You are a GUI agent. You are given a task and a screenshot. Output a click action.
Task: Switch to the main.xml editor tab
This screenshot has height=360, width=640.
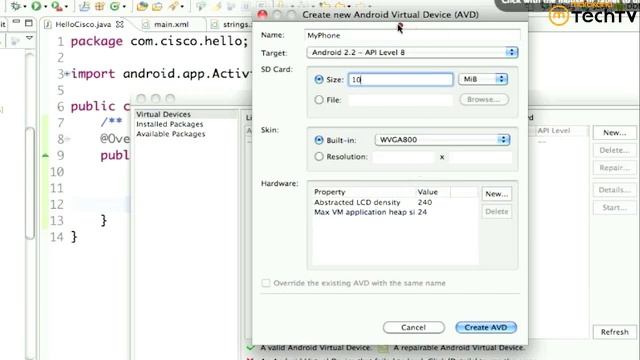coord(171,24)
